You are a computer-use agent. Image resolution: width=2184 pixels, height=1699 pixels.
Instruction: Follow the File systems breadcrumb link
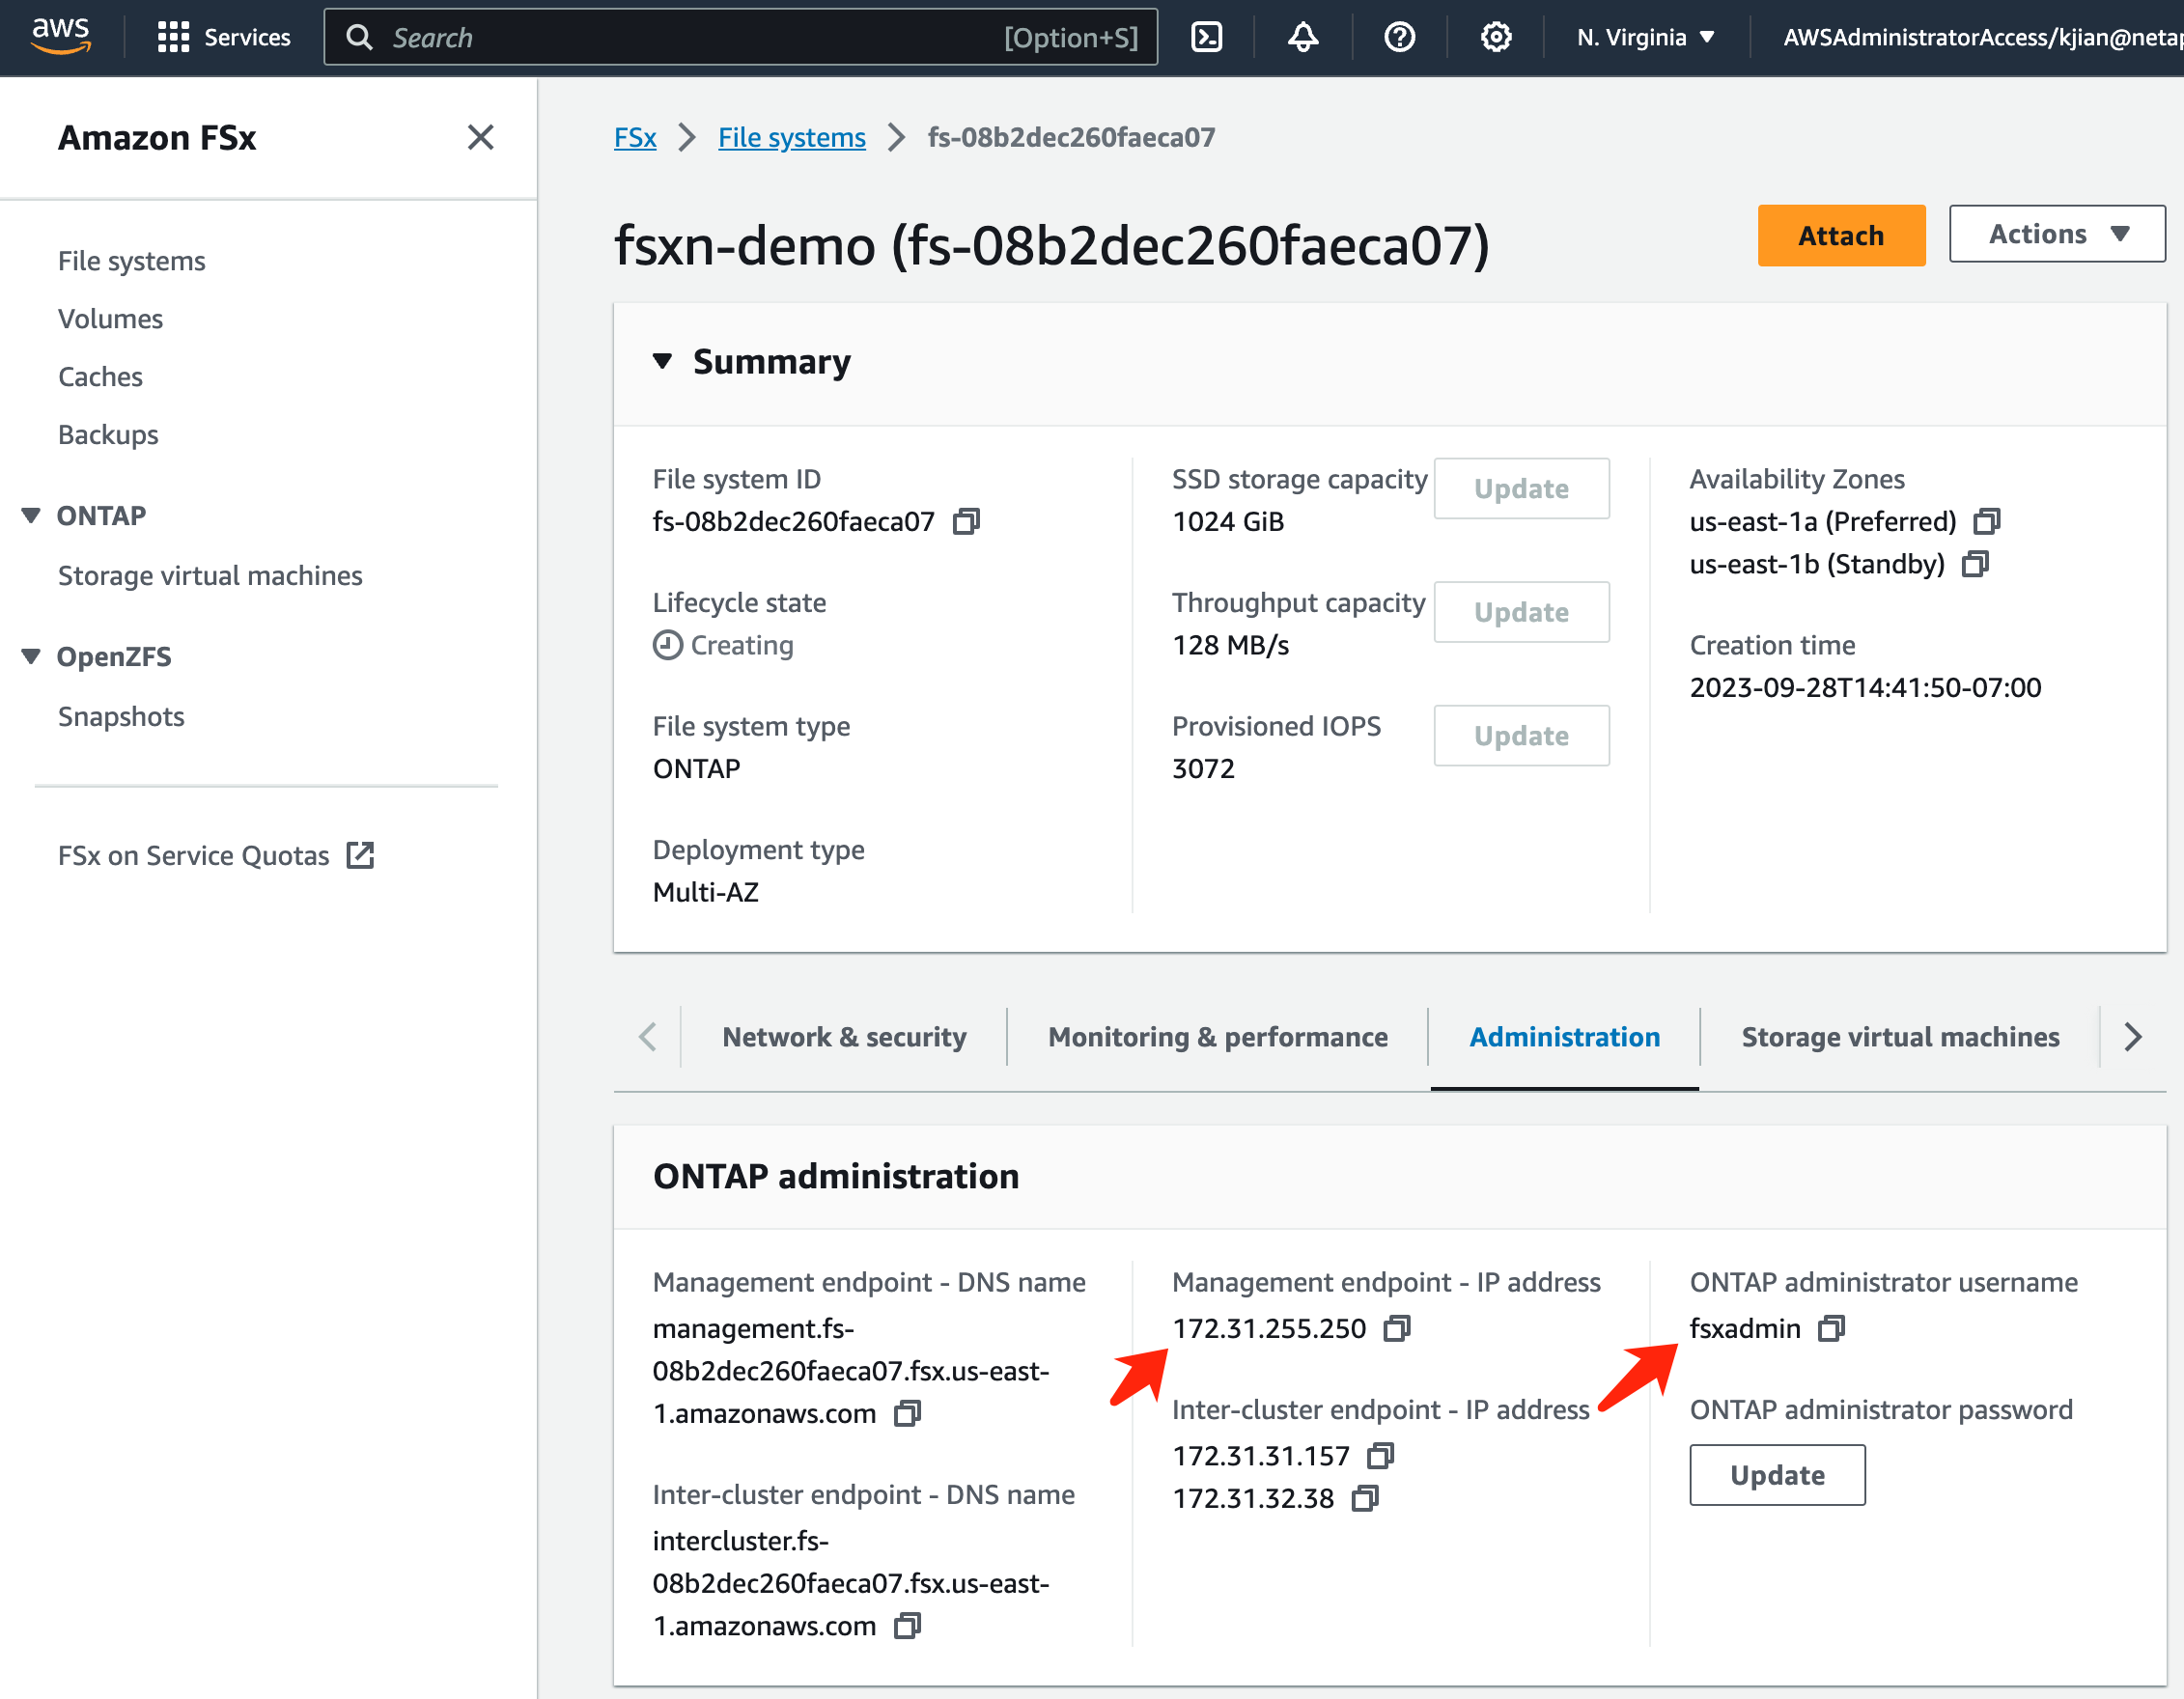(792, 137)
